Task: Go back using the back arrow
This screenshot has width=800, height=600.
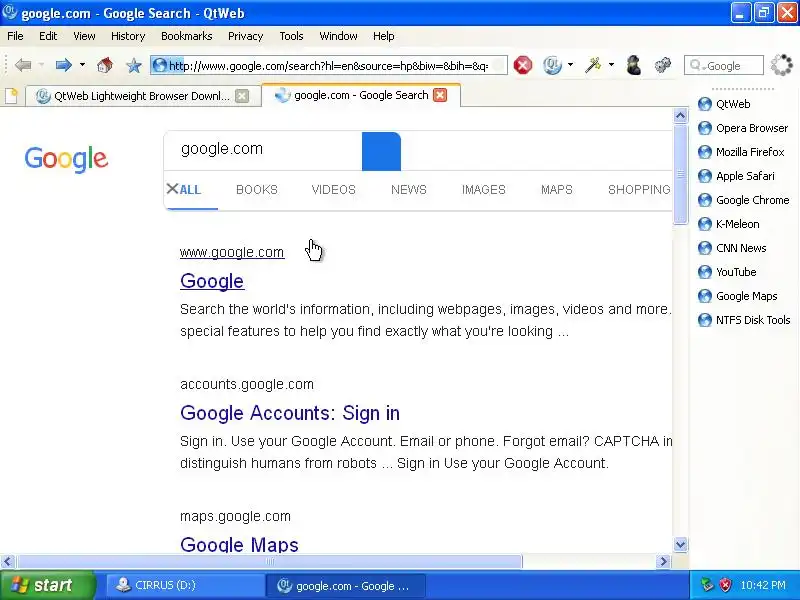Action: pyautogui.click(x=23, y=65)
